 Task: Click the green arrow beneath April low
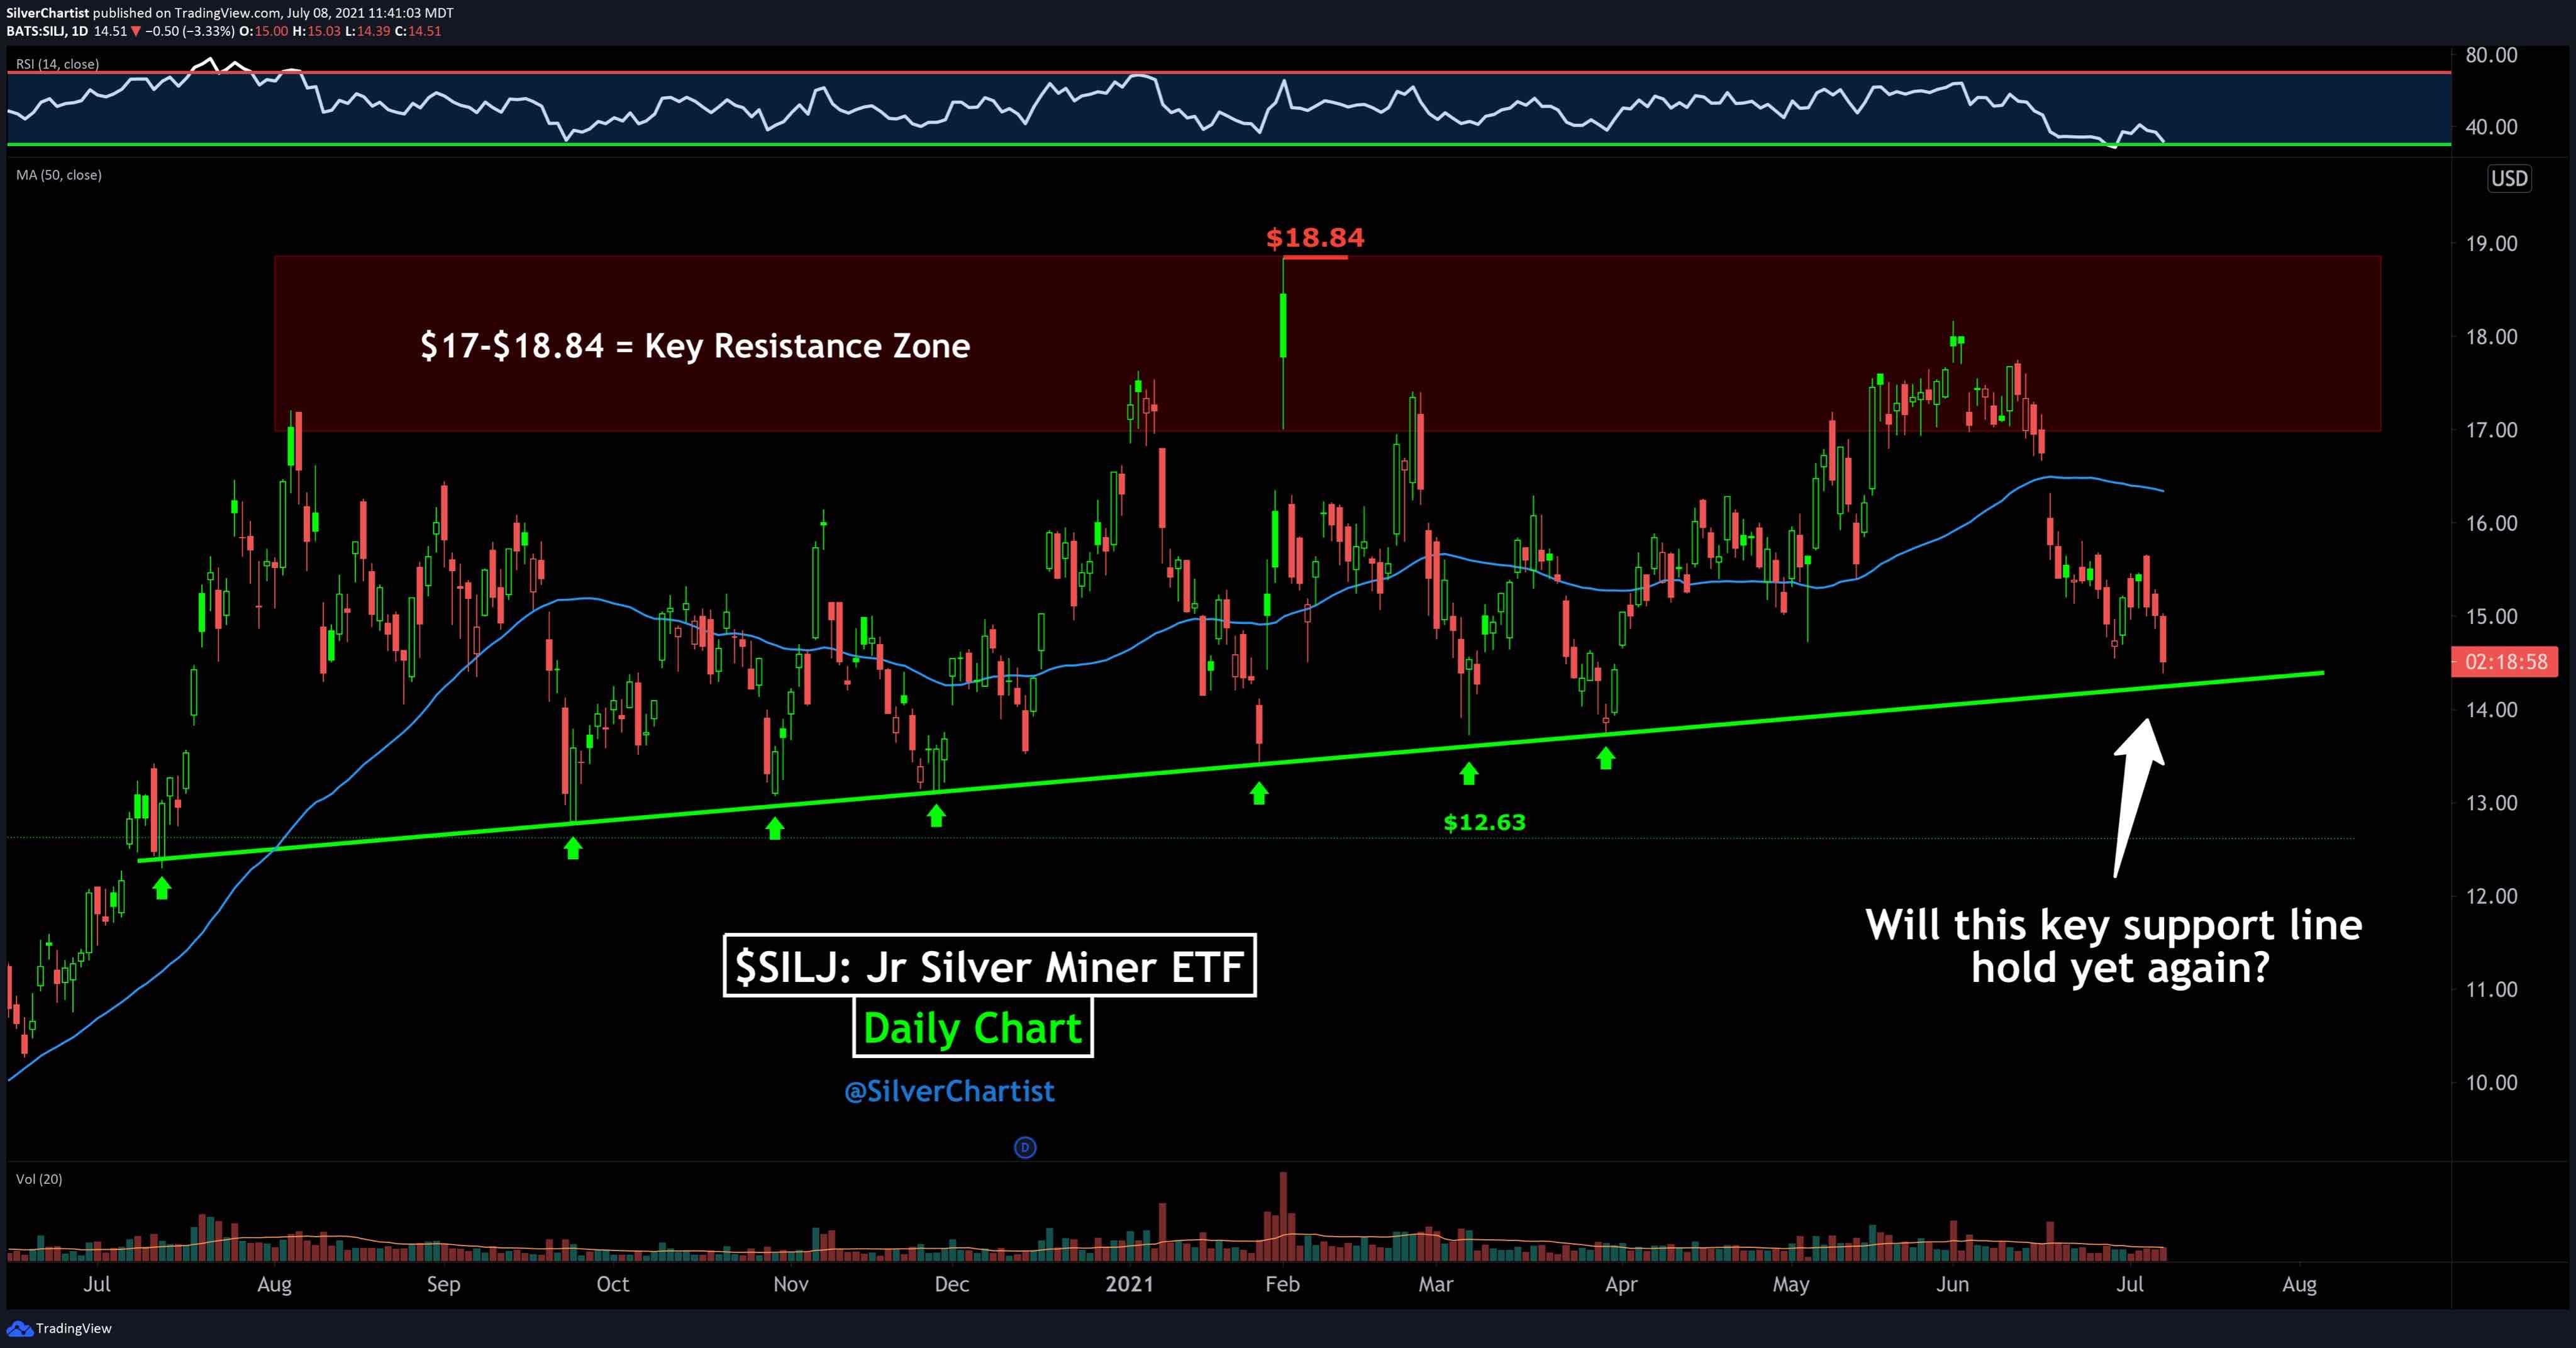(1605, 759)
